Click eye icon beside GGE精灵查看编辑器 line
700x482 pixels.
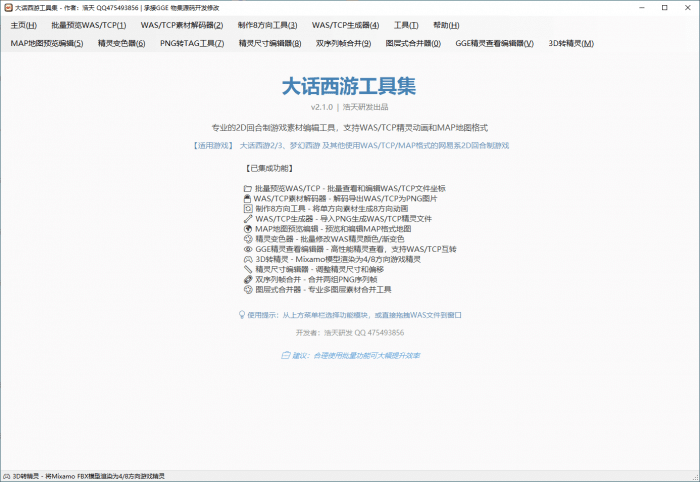[x=248, y=249]
